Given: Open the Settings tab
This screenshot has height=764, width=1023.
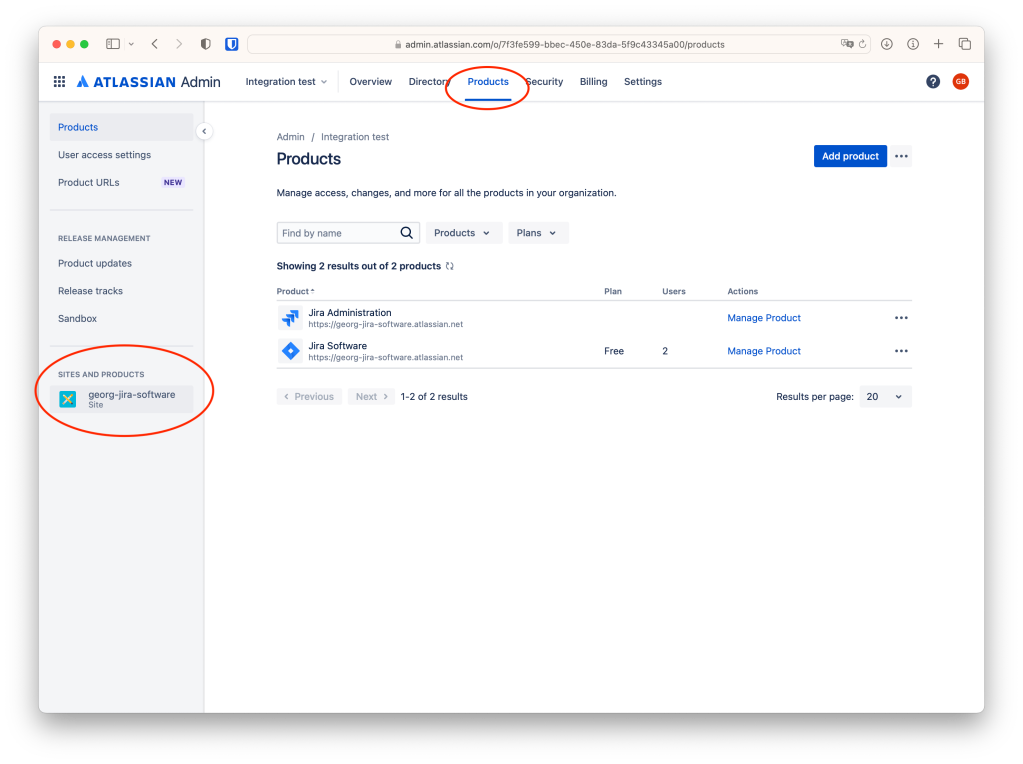Looking at the screenshot, I should point(643,82).
